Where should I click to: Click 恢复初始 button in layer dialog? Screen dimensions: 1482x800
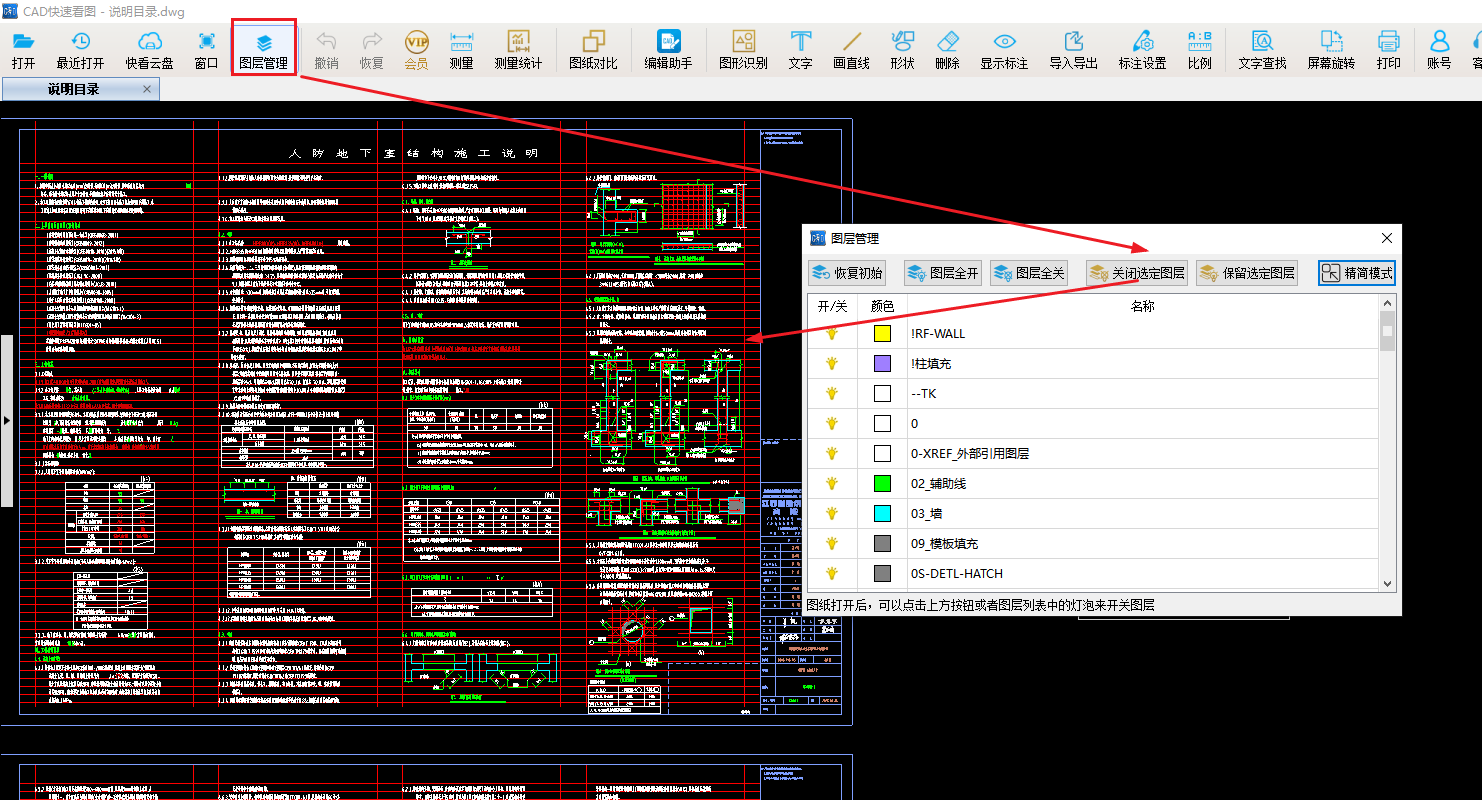(848, 273)
